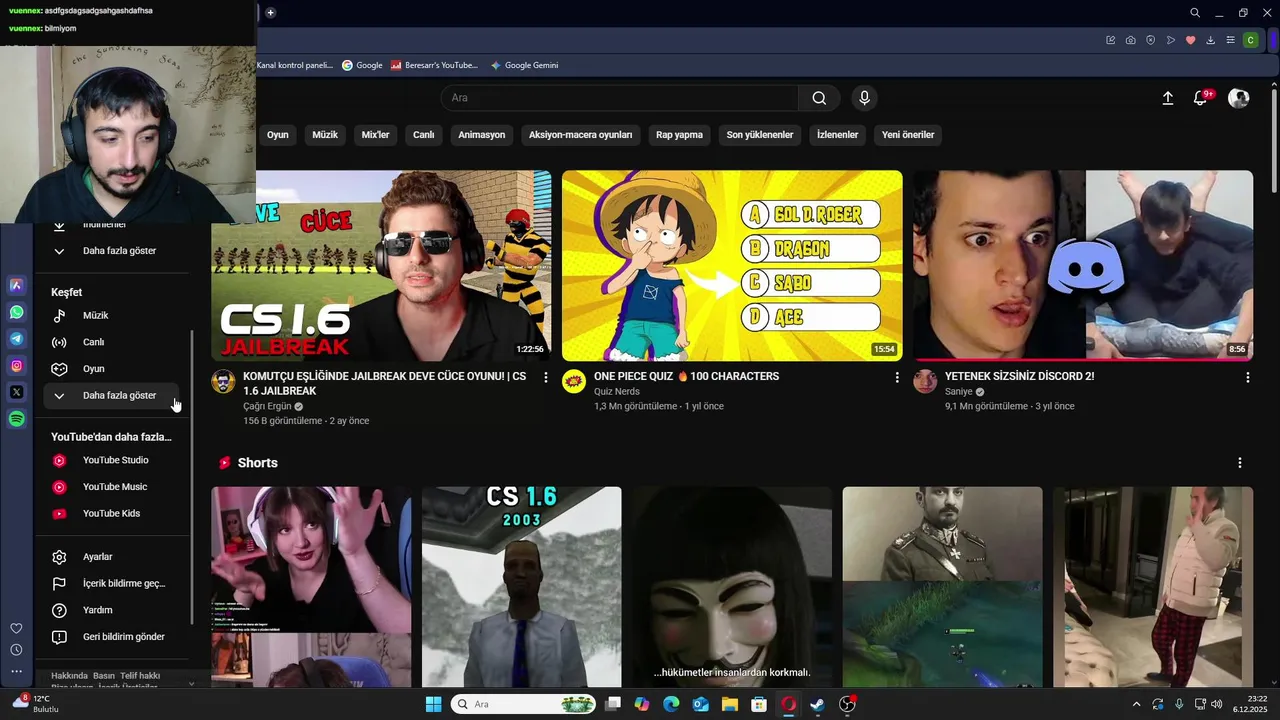Open Aria AI in Opera sidebar
Image resolution: width=1280 pixels, height=720 pixels.
pyautogui.click(x=16, y=285)
